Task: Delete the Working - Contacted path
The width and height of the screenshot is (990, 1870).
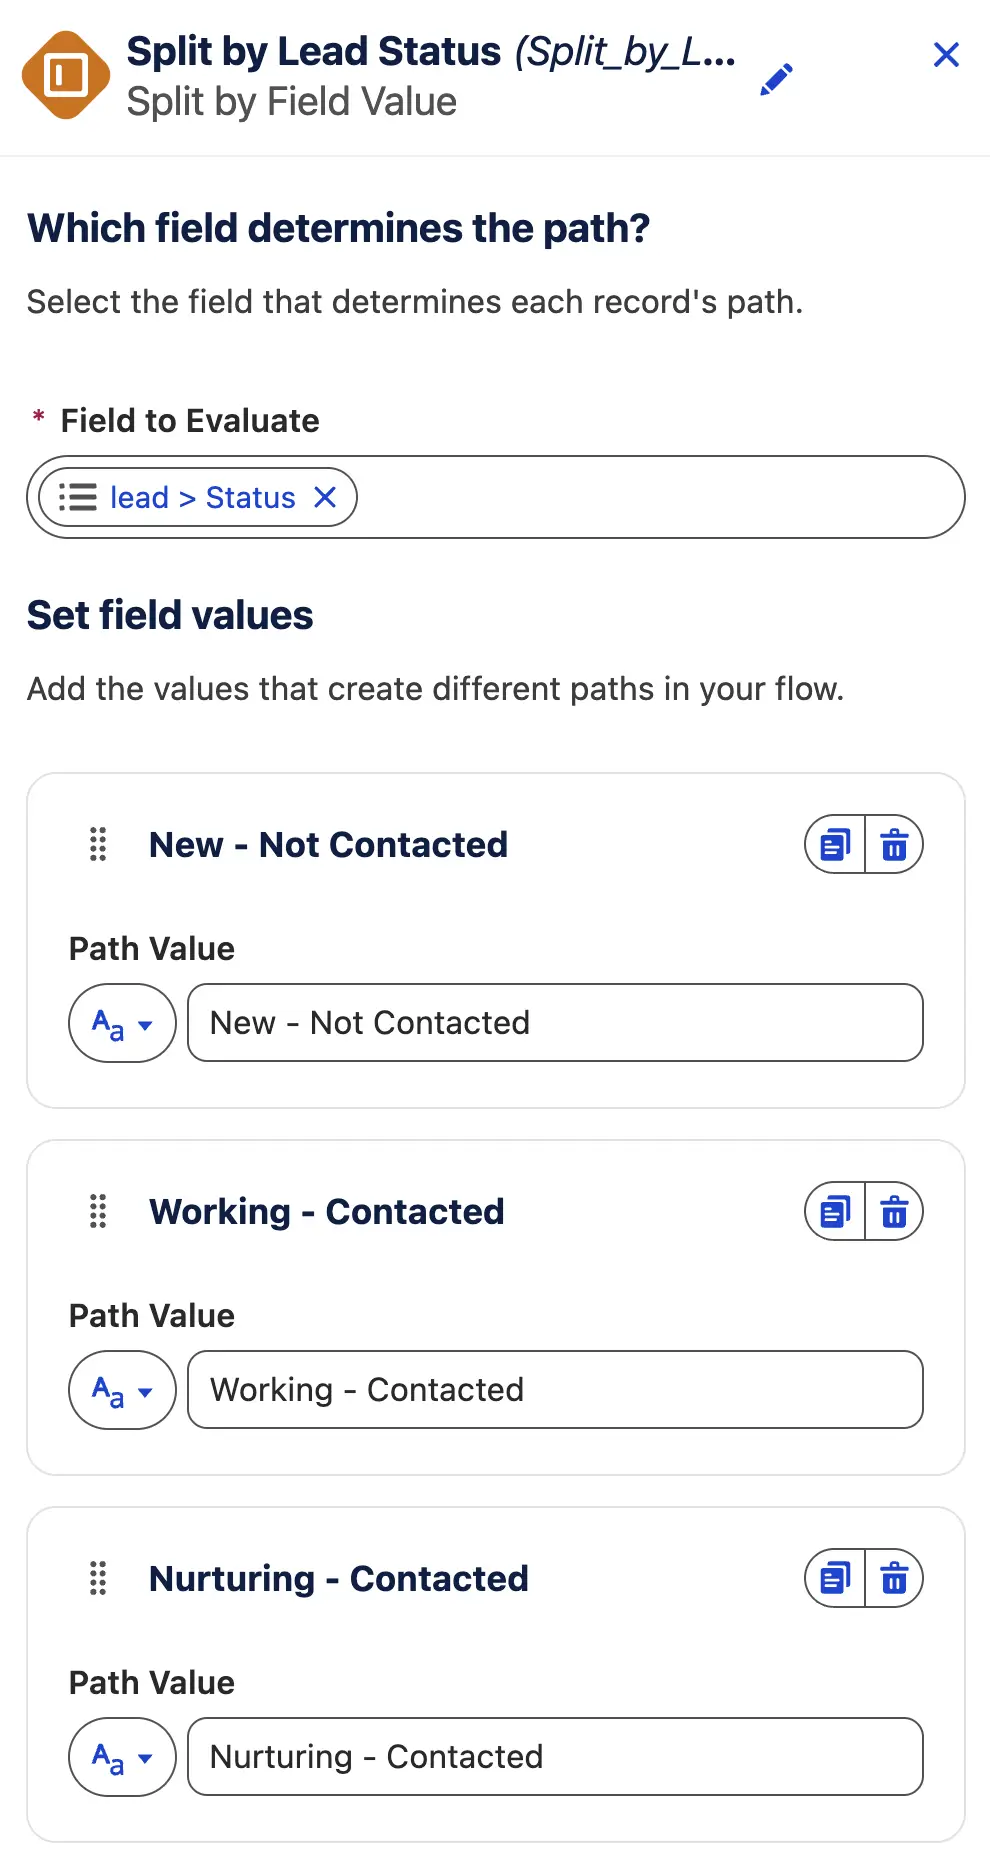Action: (x=894, y=1212)
